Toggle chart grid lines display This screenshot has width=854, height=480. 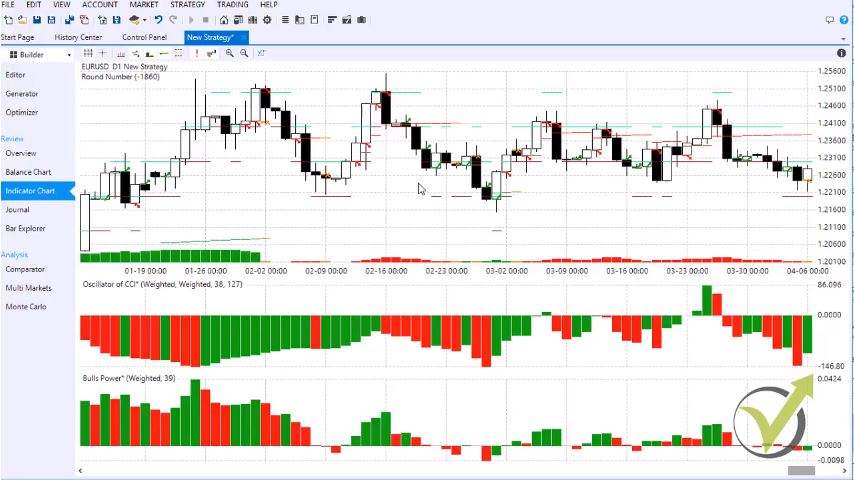pos(88,53)
